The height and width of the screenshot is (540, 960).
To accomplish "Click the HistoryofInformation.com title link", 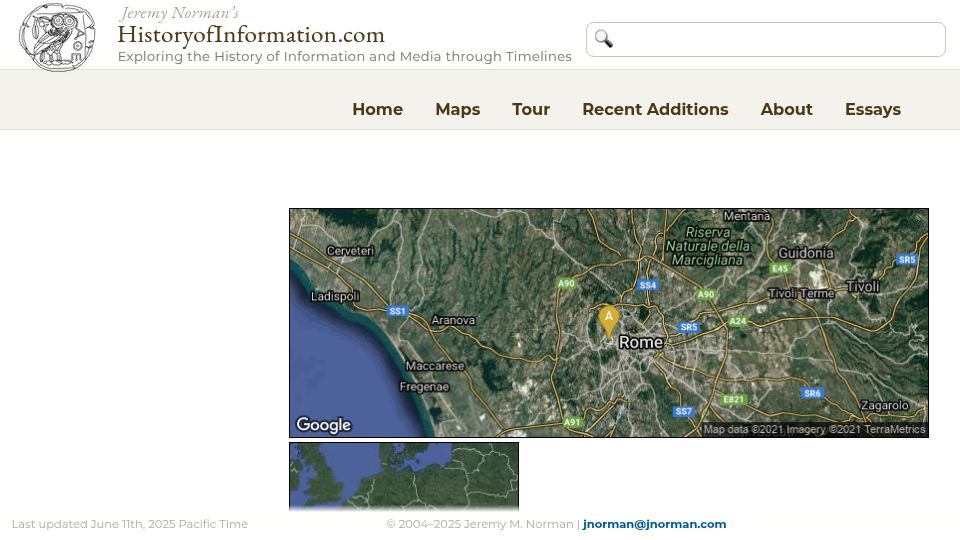I will (251, 34).
